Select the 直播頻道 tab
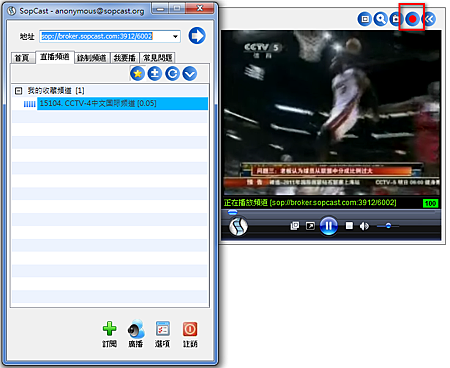450x368 pixels. click(x=55, y=57)
